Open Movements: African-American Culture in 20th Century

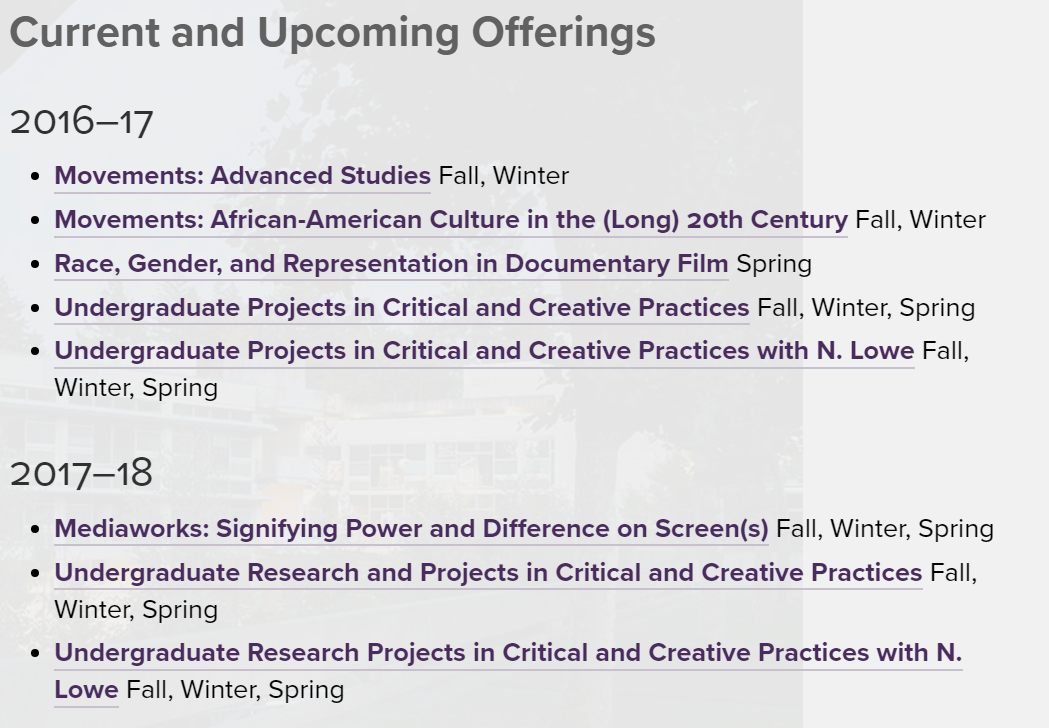pos(451,220)
